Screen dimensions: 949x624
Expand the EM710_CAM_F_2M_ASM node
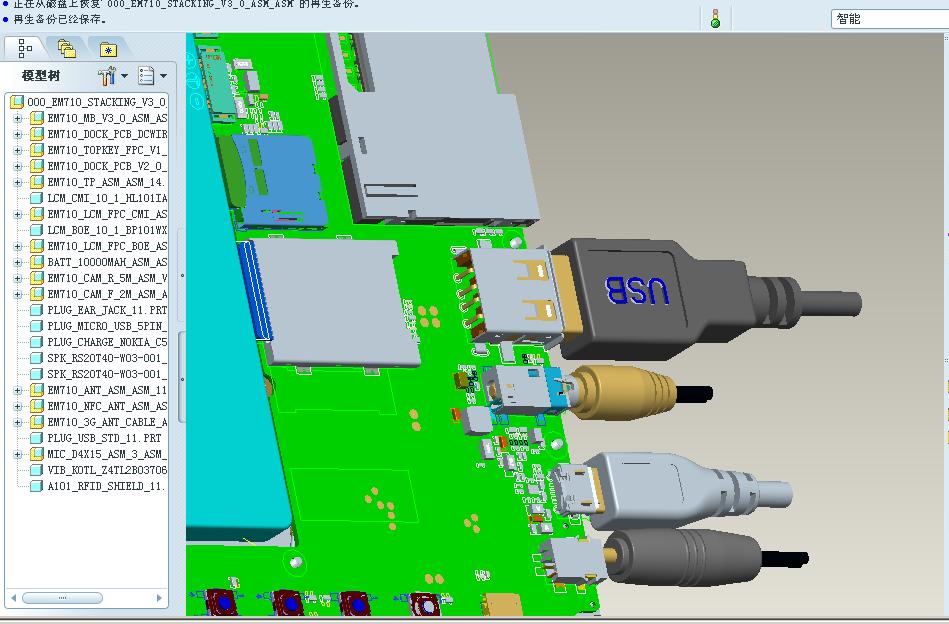pos(18,294)
